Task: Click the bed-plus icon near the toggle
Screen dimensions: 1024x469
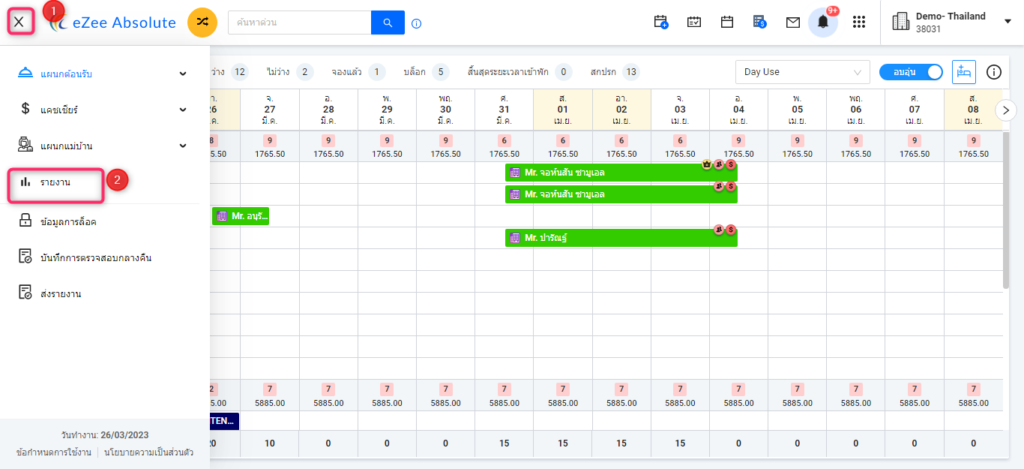Action: [x=964, y=72]
